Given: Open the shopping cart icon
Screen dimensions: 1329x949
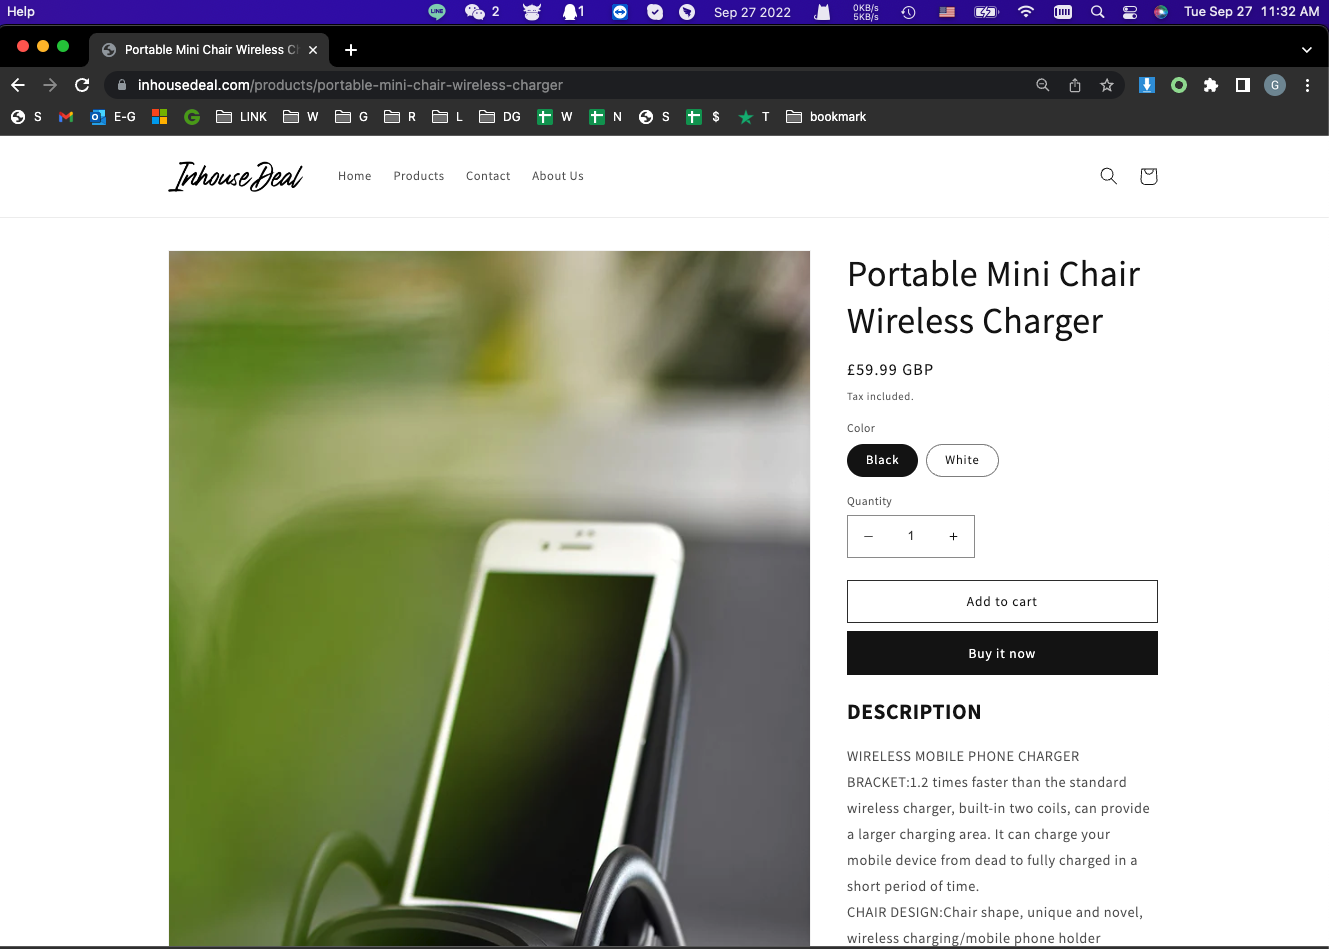Looking at the screenshot, I should (x=1148, y=176).
